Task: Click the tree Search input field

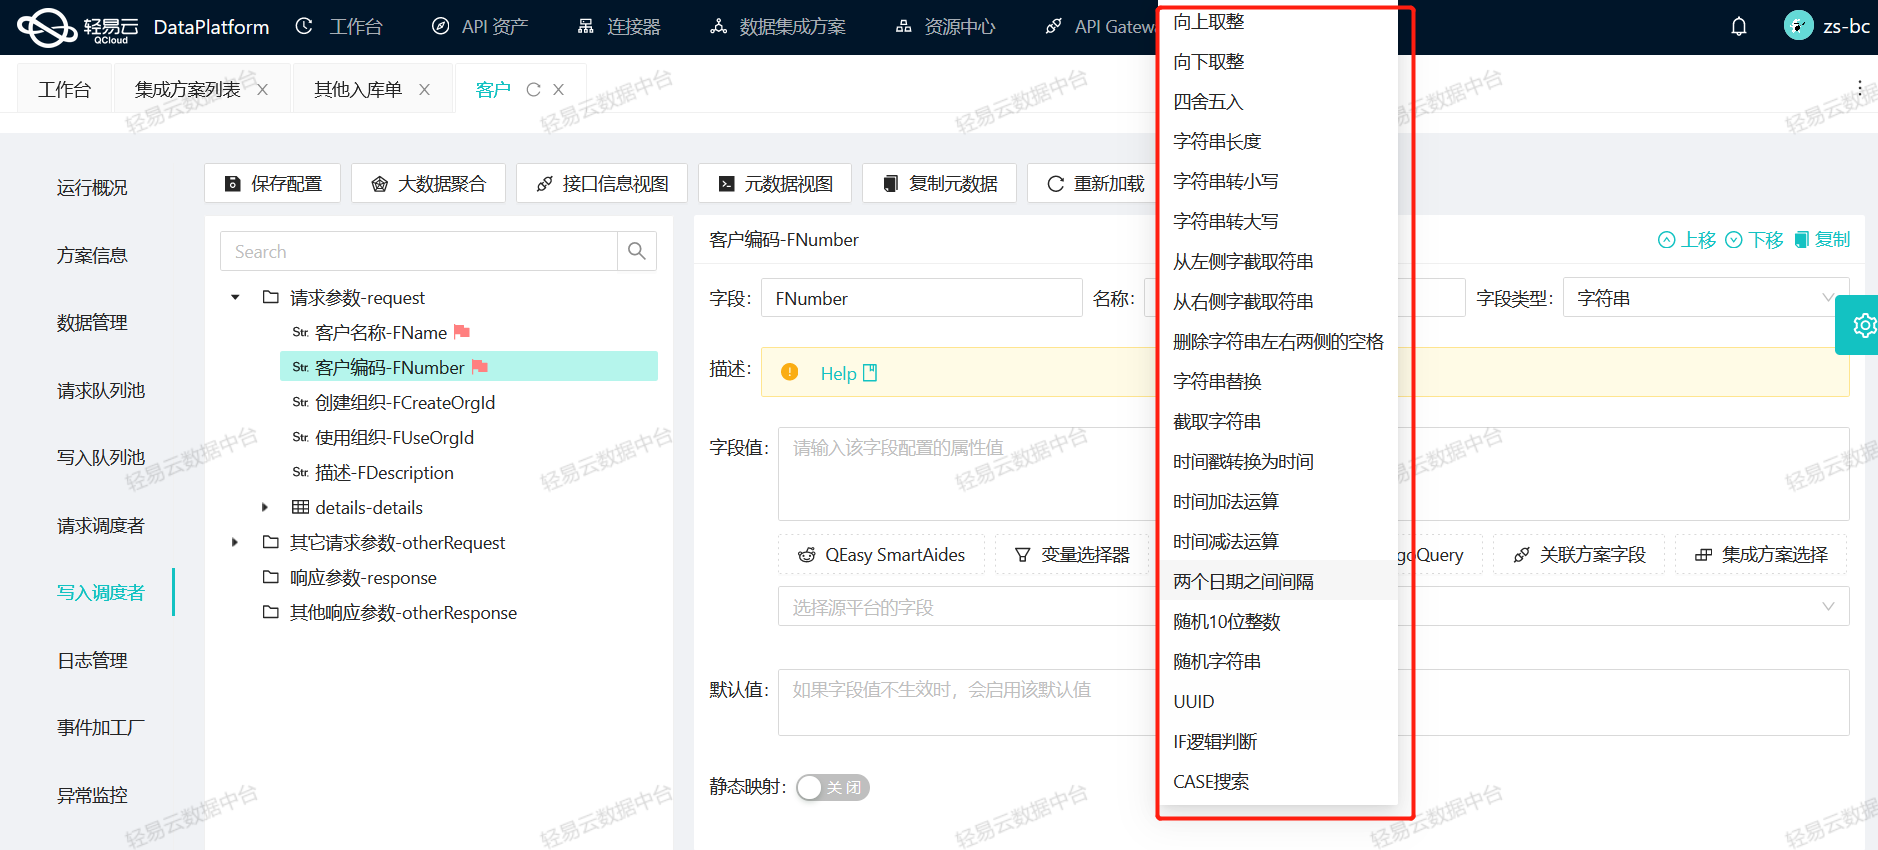Action: [419, 251]
